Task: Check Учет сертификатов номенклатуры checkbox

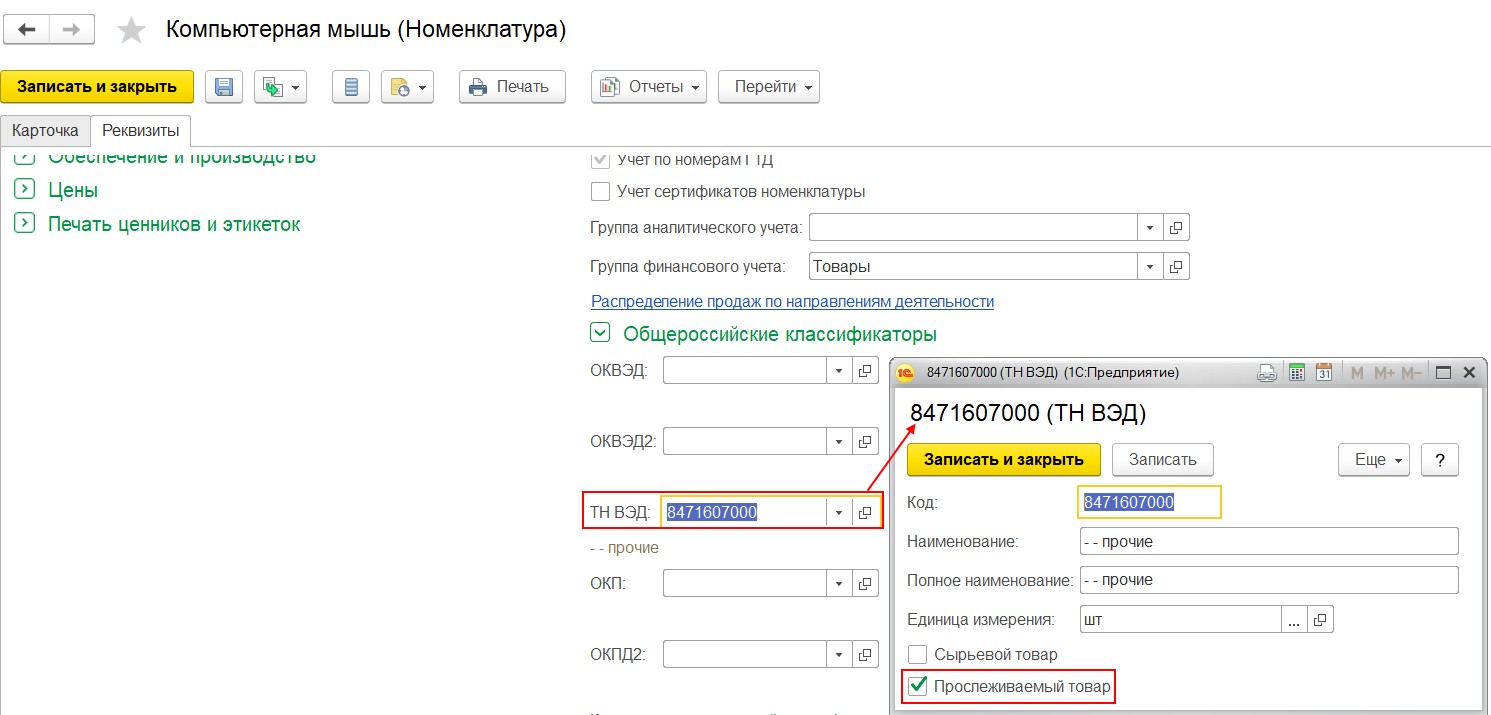Action: [x=600, y=191]
